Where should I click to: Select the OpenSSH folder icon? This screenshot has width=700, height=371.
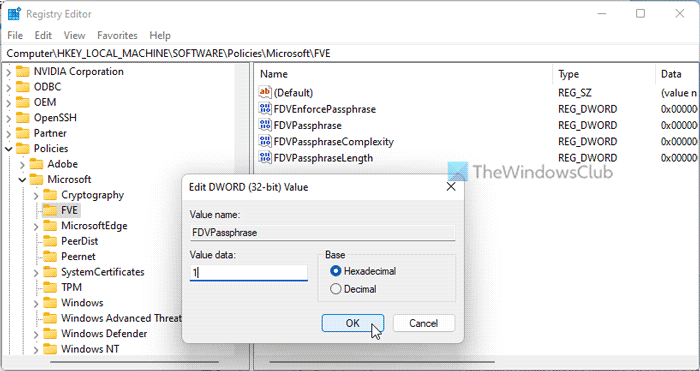click(22, 118)
